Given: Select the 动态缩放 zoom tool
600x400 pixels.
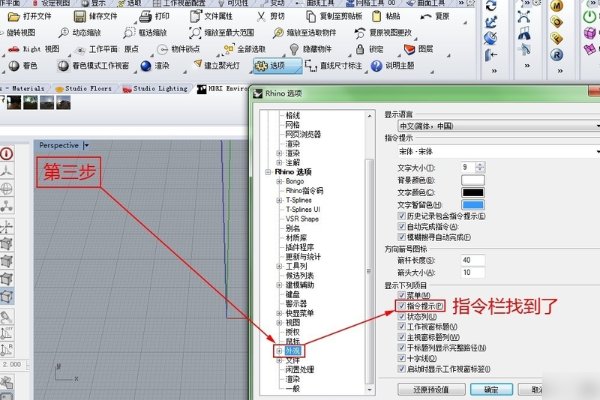Looking at the screenshot, I should pos(63,33).
